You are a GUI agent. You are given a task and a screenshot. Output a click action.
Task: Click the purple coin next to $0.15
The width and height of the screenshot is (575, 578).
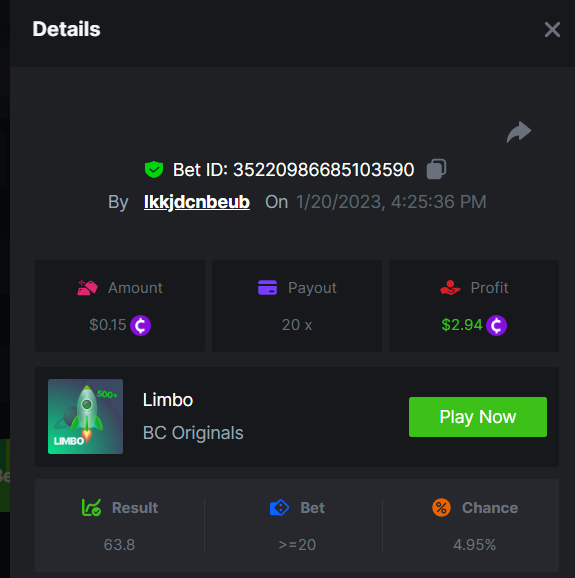coord(140,325)
